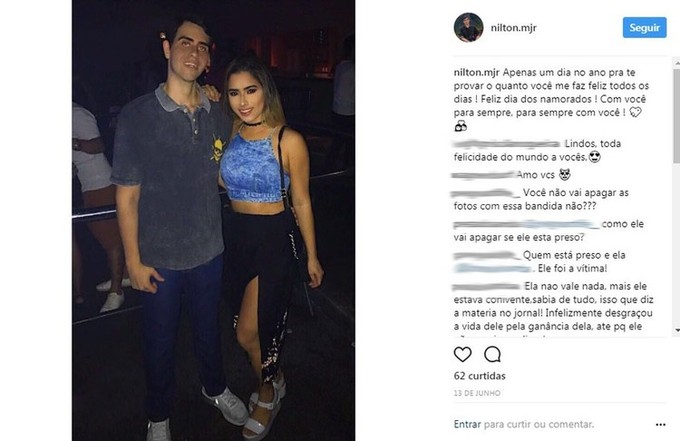Click the comment scrollbar up arrow
Viewport: 680px width, 441px height.
point(677,63)
